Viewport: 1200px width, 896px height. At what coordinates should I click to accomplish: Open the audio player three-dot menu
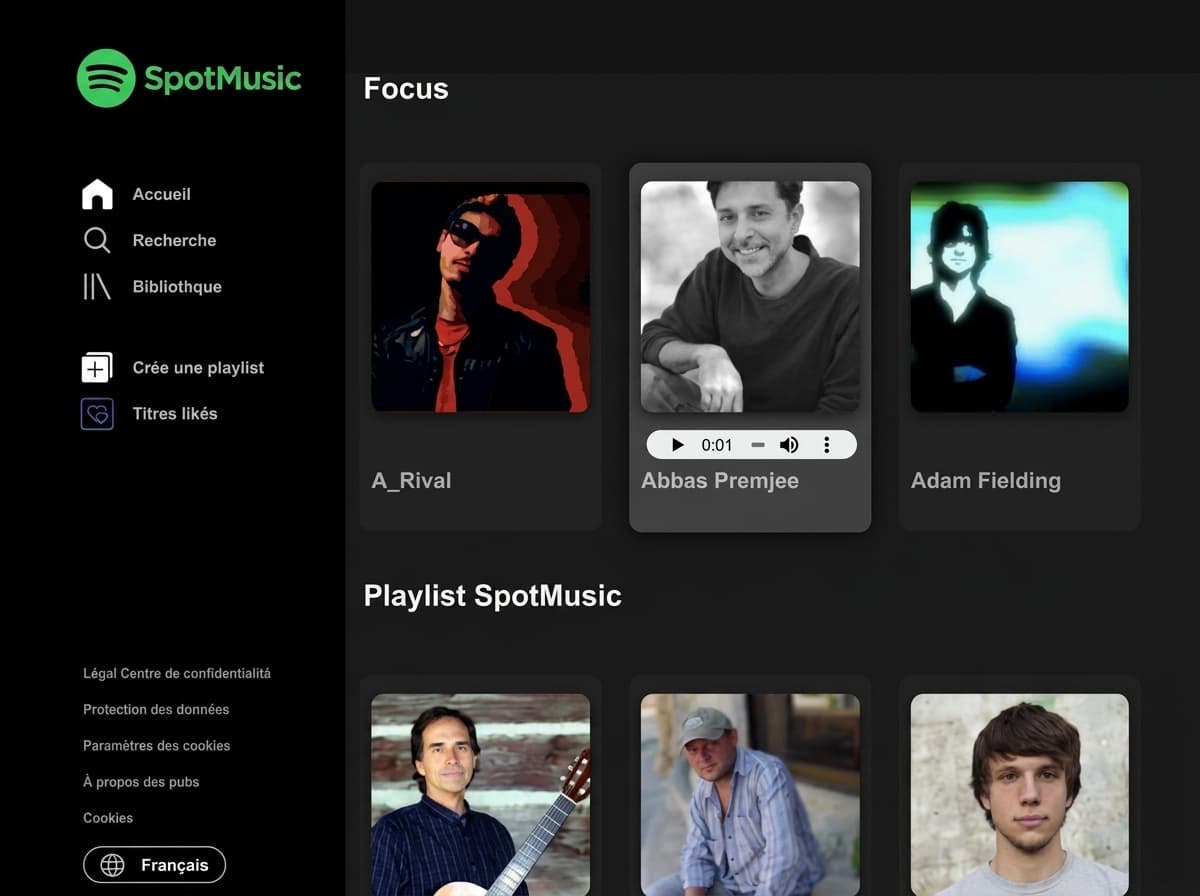[x=826, y=445]
